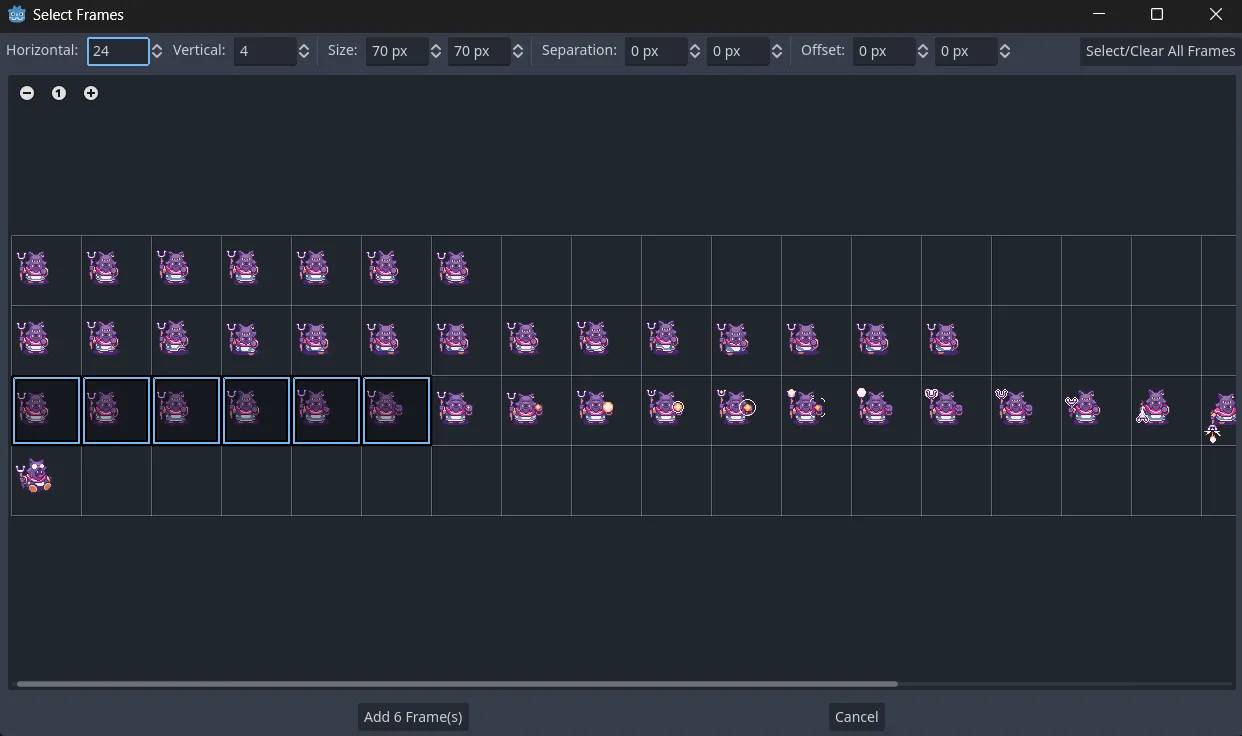Click the second Separation field's stepper arrows
This screenshot has width=1242, height=736.
pyautogui.click(x=777, y=51)
